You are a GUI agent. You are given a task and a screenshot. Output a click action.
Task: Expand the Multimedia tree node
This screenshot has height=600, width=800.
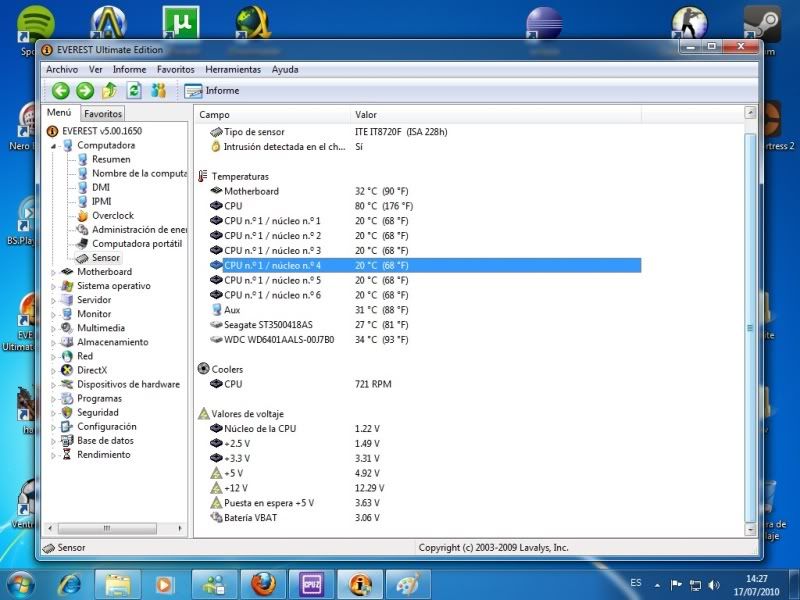pyautogui.click(x=53, y=329)
